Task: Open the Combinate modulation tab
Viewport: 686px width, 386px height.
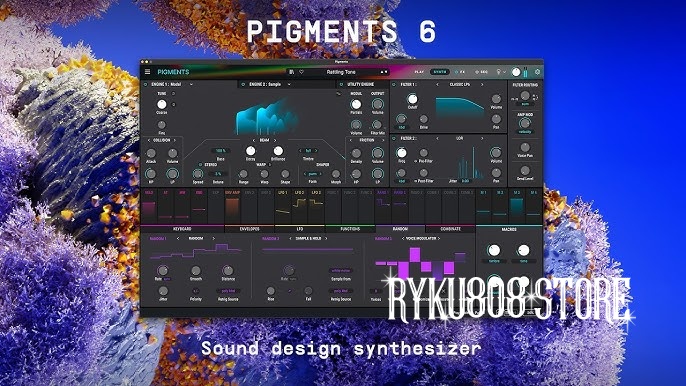Action: 450,229
